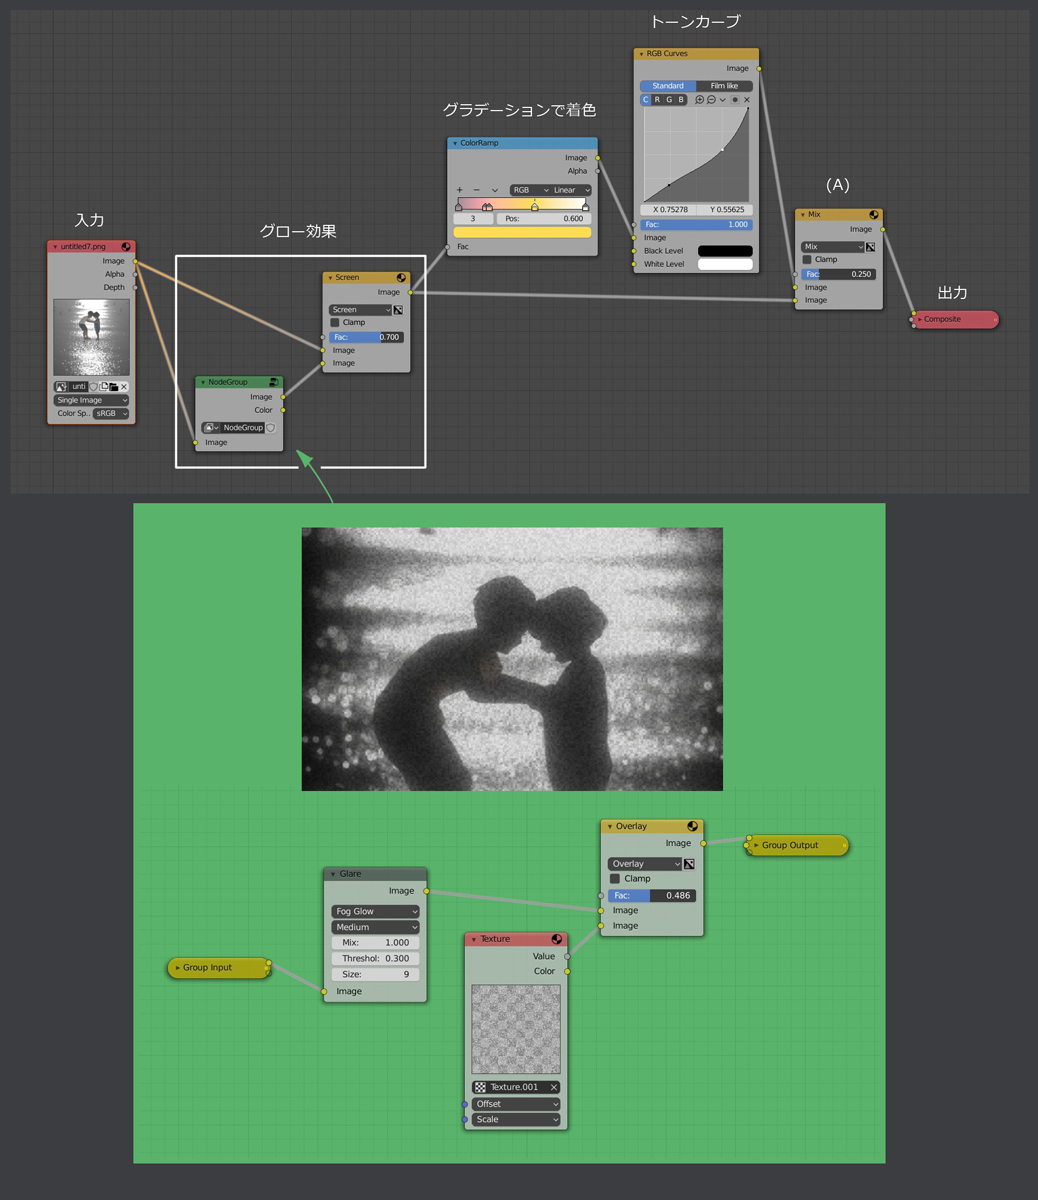Expand the Linear interpolation dropdown in ColorRamp
This screenshot has height=1200, width=1038.
(x=571, y=190)
